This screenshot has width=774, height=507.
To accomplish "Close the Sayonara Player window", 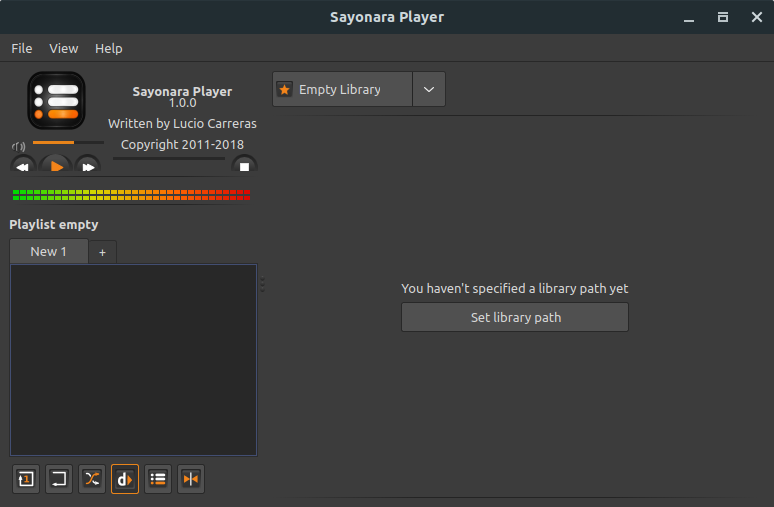I will (x=757, y=17).
